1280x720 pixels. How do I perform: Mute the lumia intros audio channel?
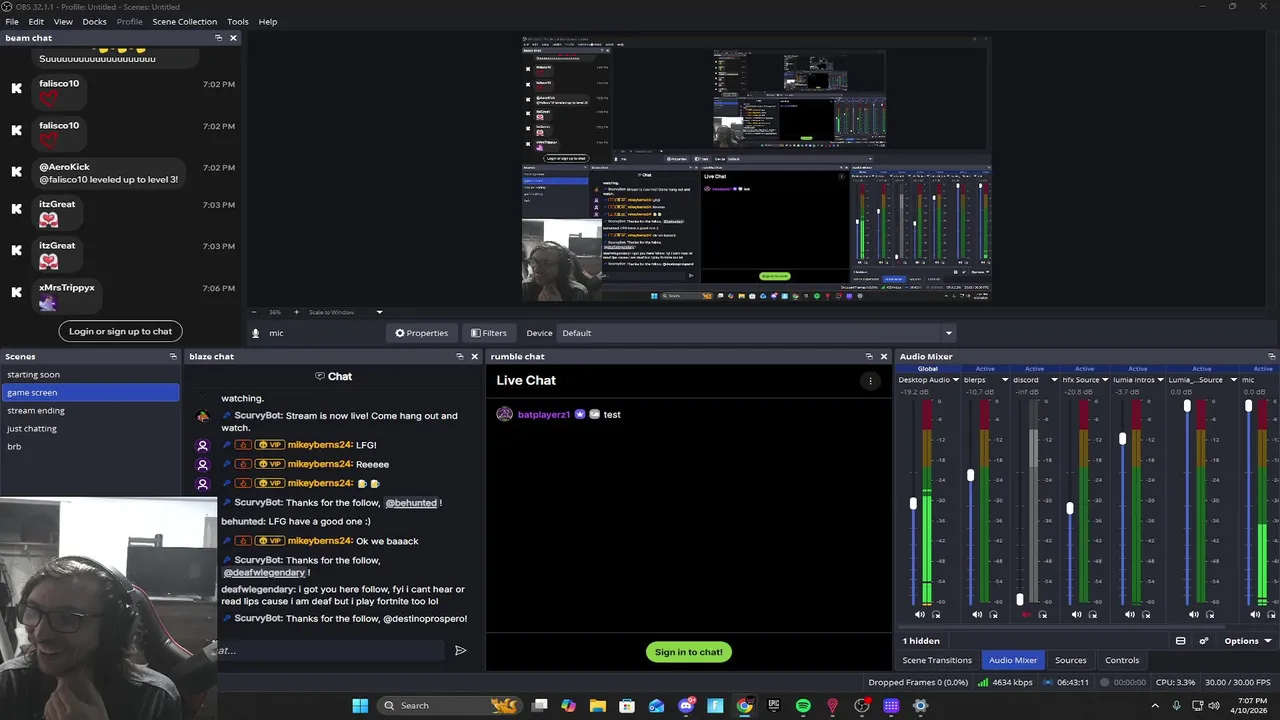(x=1130, y=615)
